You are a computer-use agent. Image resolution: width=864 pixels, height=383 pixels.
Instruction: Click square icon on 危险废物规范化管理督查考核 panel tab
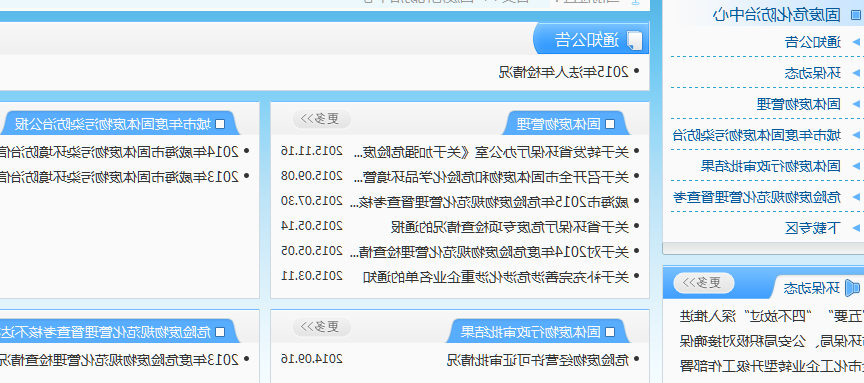click(x=220, y=332)
